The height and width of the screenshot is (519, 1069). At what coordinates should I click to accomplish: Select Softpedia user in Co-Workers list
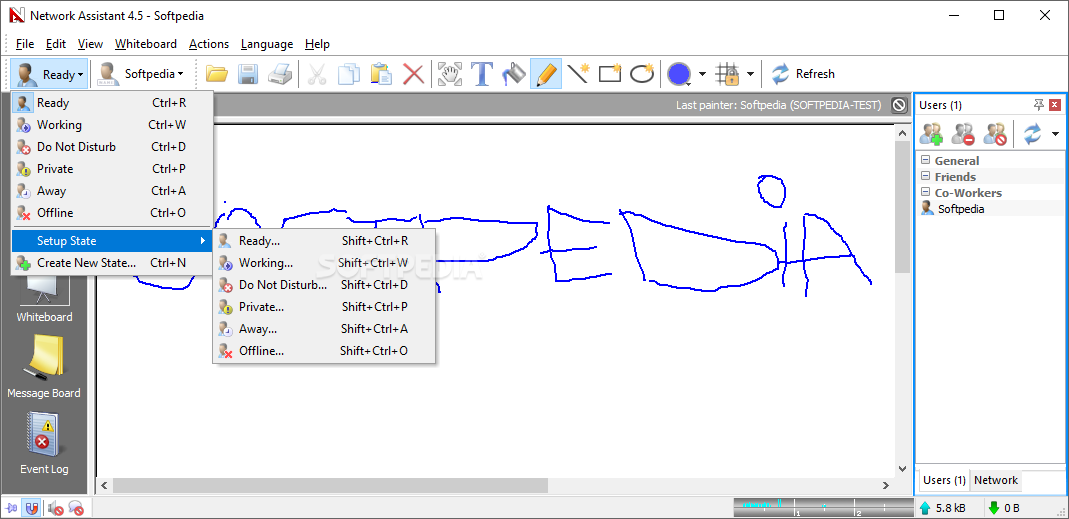960,209
